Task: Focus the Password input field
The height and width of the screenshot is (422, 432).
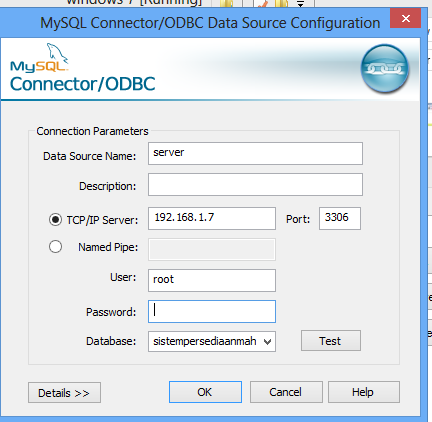Action: click(212, 311)
